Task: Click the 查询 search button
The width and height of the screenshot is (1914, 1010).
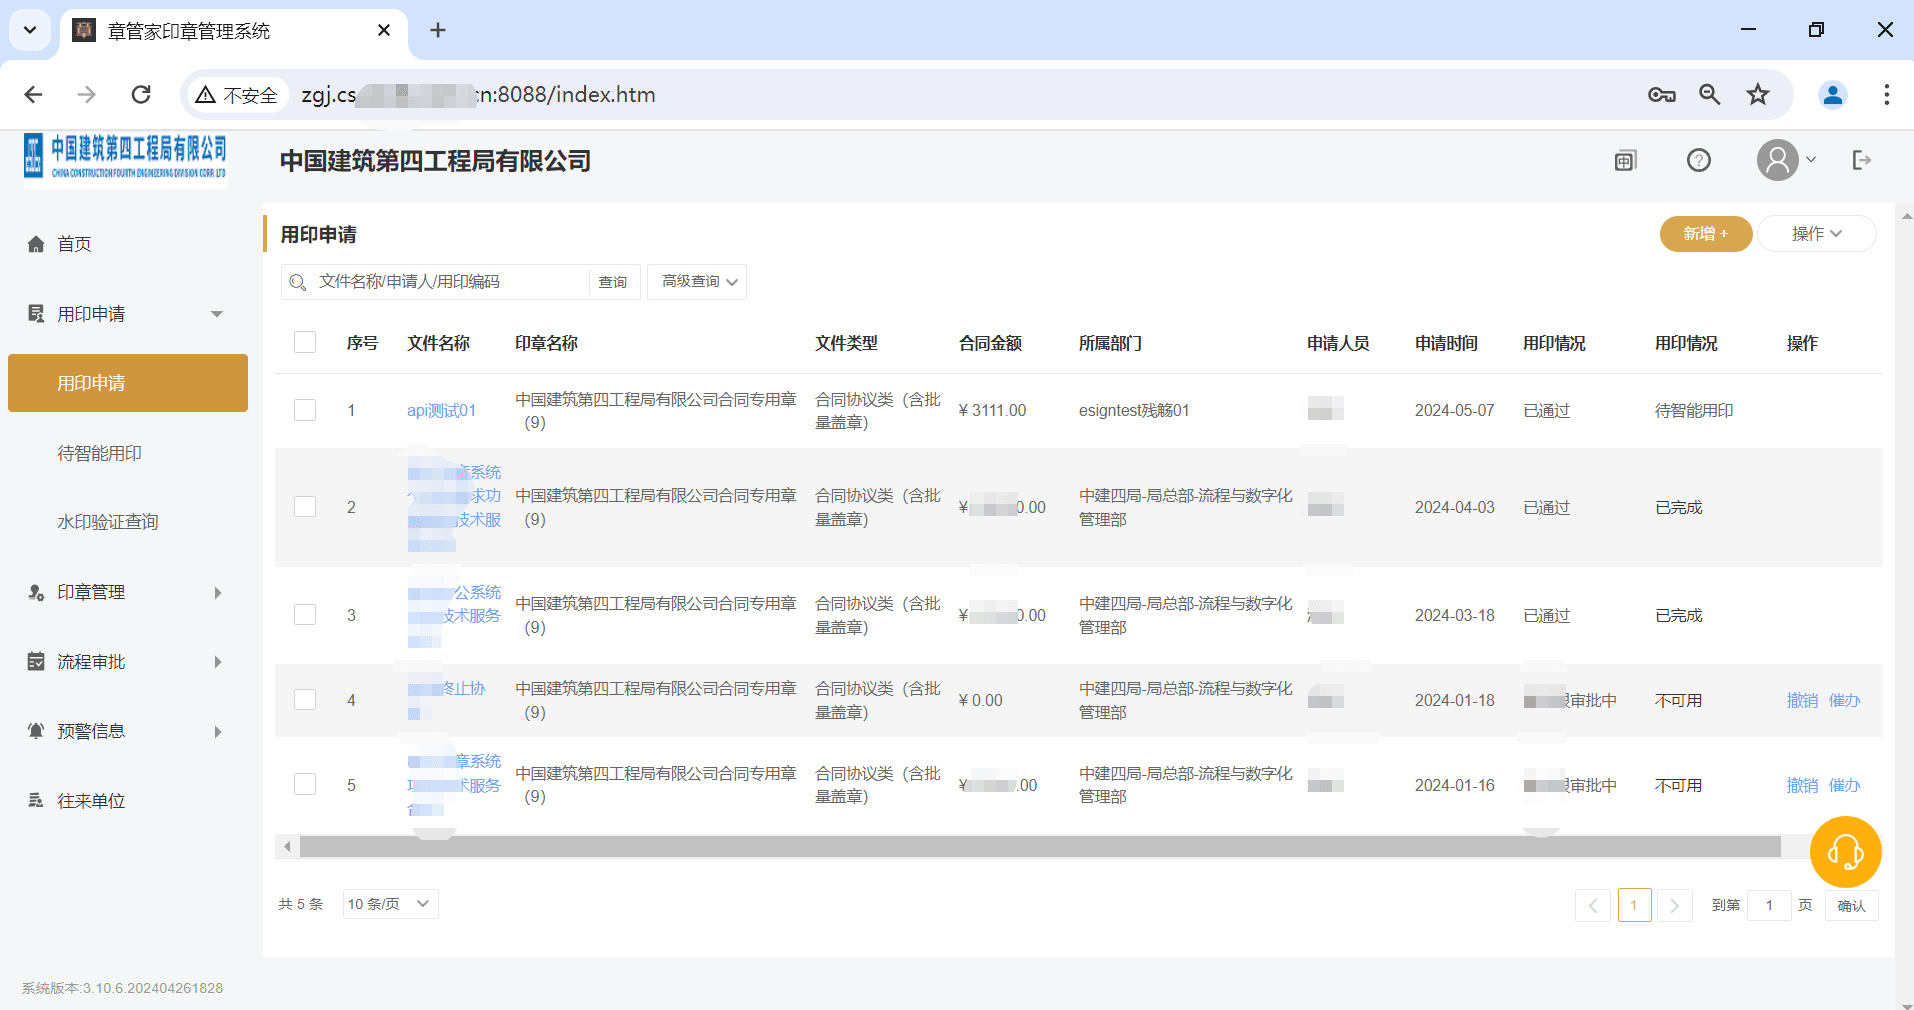Action: pos(613,282)
